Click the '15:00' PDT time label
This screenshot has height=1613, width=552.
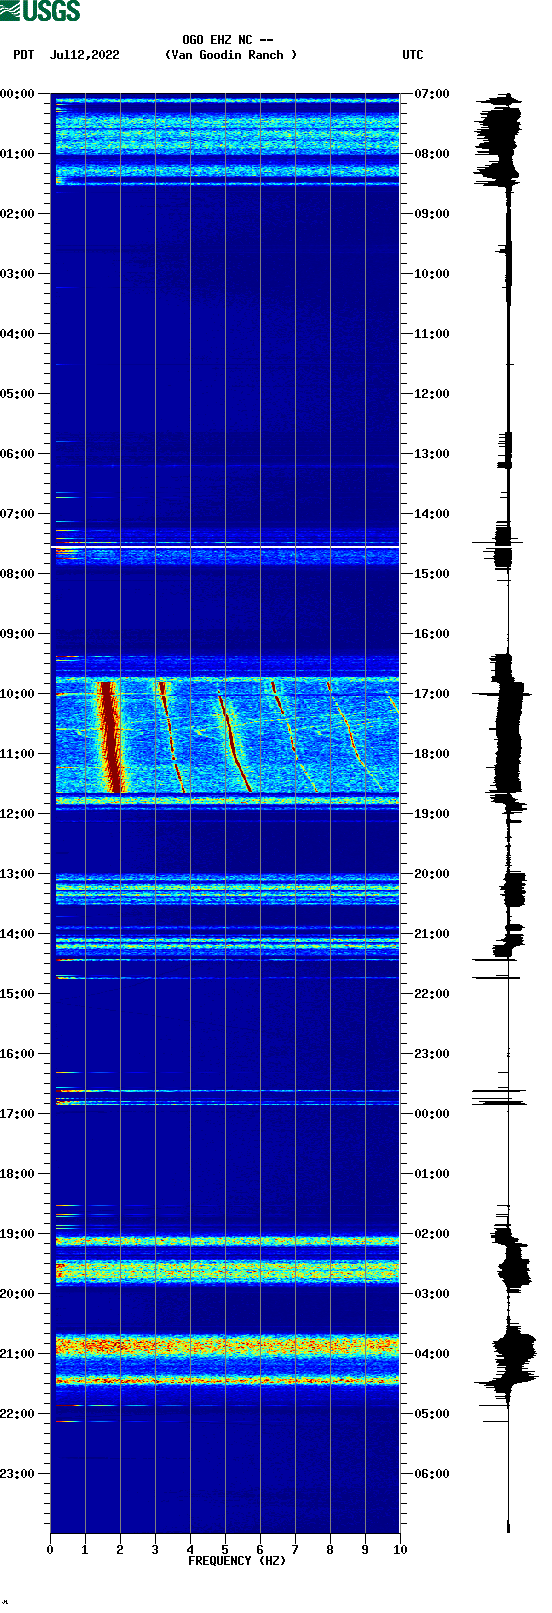click(x=18, y=994)
